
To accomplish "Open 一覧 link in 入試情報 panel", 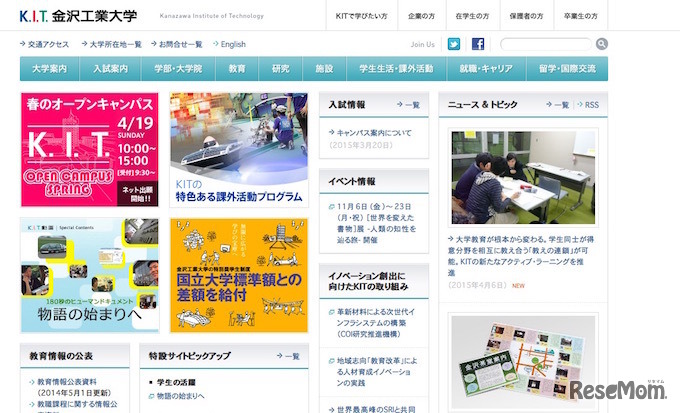I will pos(409,105).
